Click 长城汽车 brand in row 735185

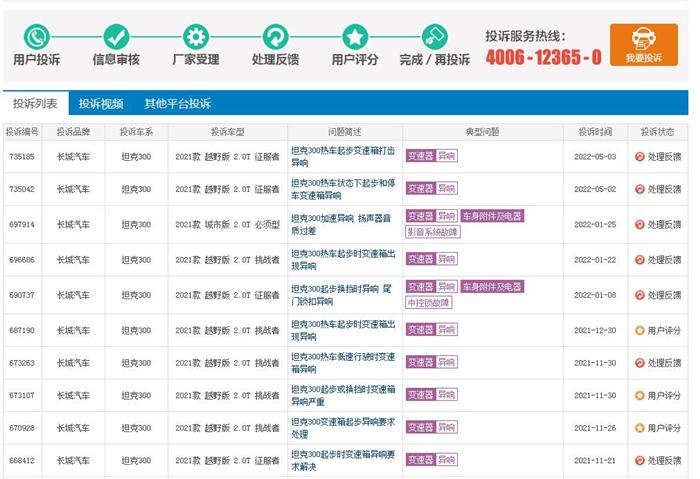73,157
